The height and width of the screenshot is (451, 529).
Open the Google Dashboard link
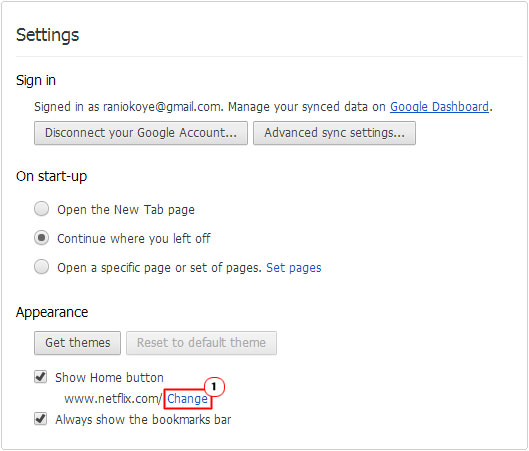click(x=439, y=107)
